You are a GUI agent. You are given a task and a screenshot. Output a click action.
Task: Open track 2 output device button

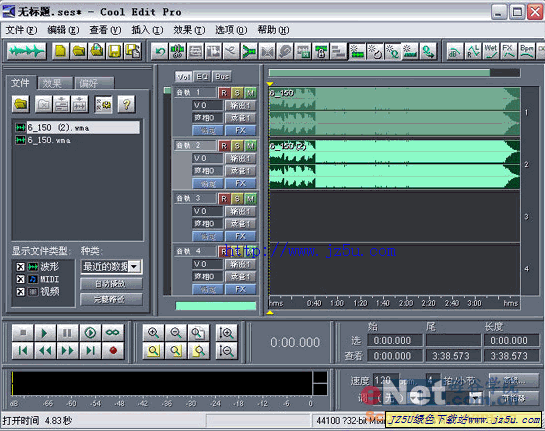241,158
